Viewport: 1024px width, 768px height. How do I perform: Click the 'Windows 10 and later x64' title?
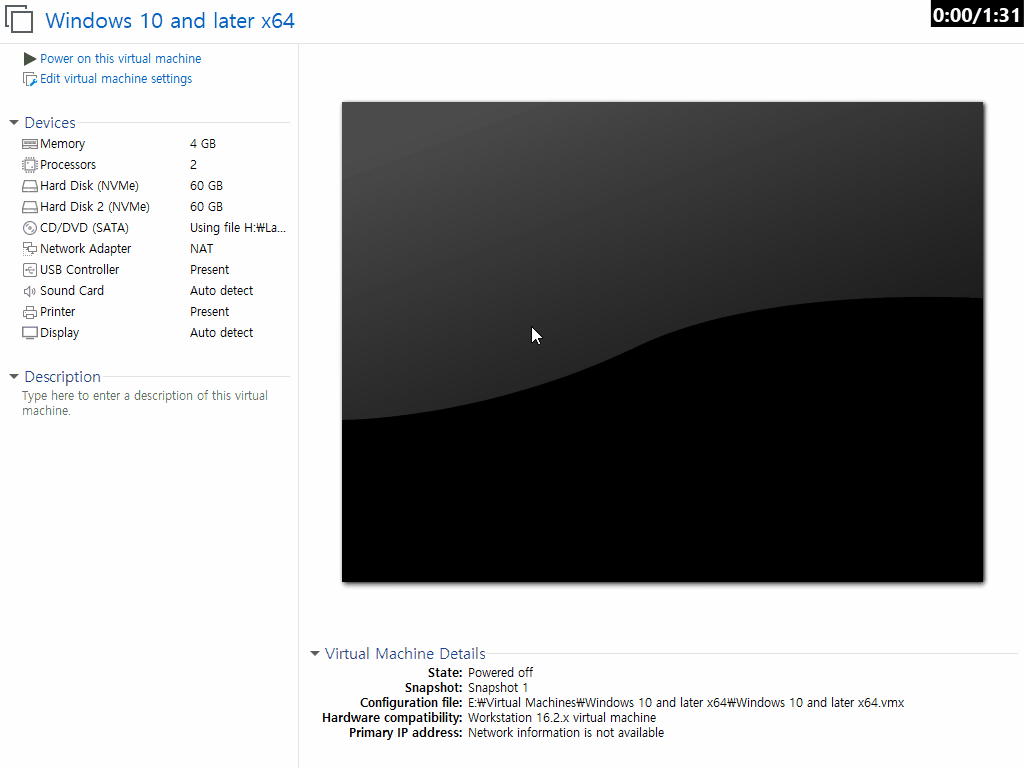(170, 21)
